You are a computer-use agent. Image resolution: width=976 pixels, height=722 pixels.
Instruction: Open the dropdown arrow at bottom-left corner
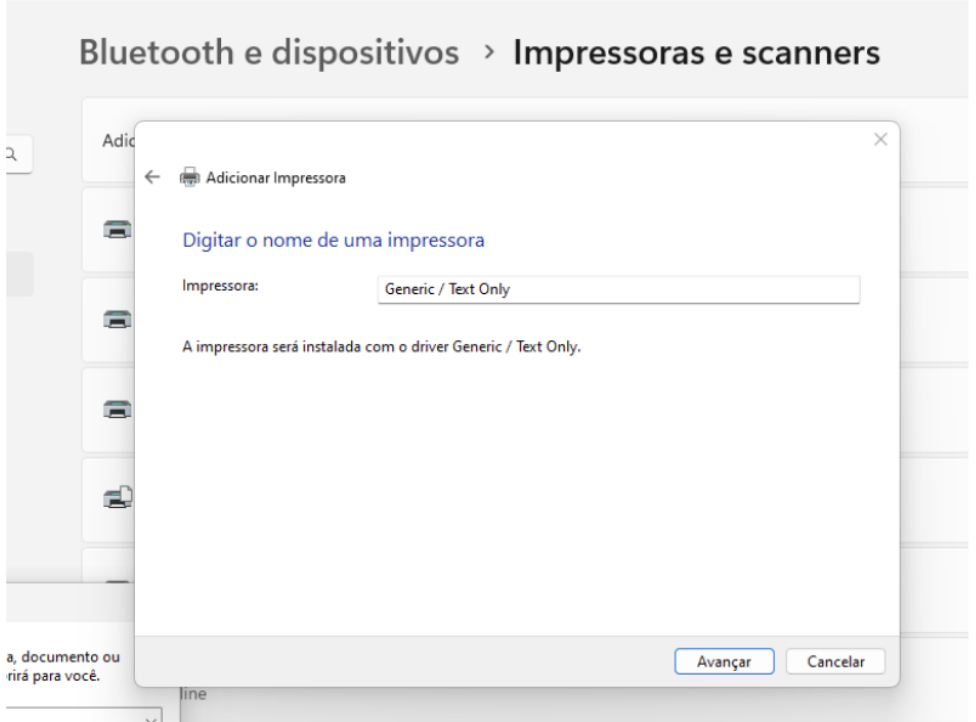(151, 716)
